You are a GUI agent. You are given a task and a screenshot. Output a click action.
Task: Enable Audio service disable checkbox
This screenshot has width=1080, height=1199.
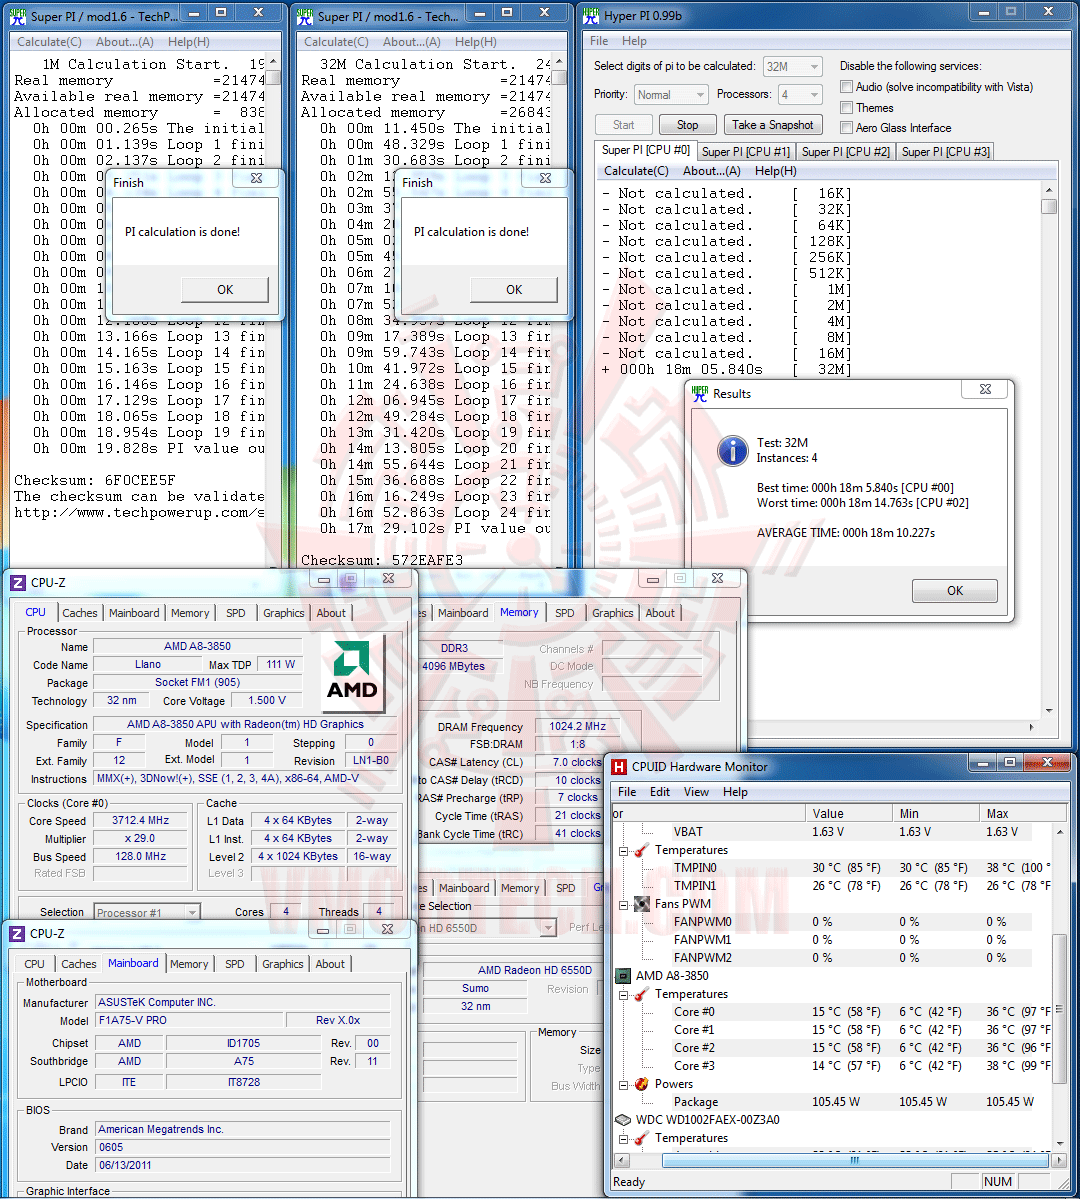pos(846,86)
